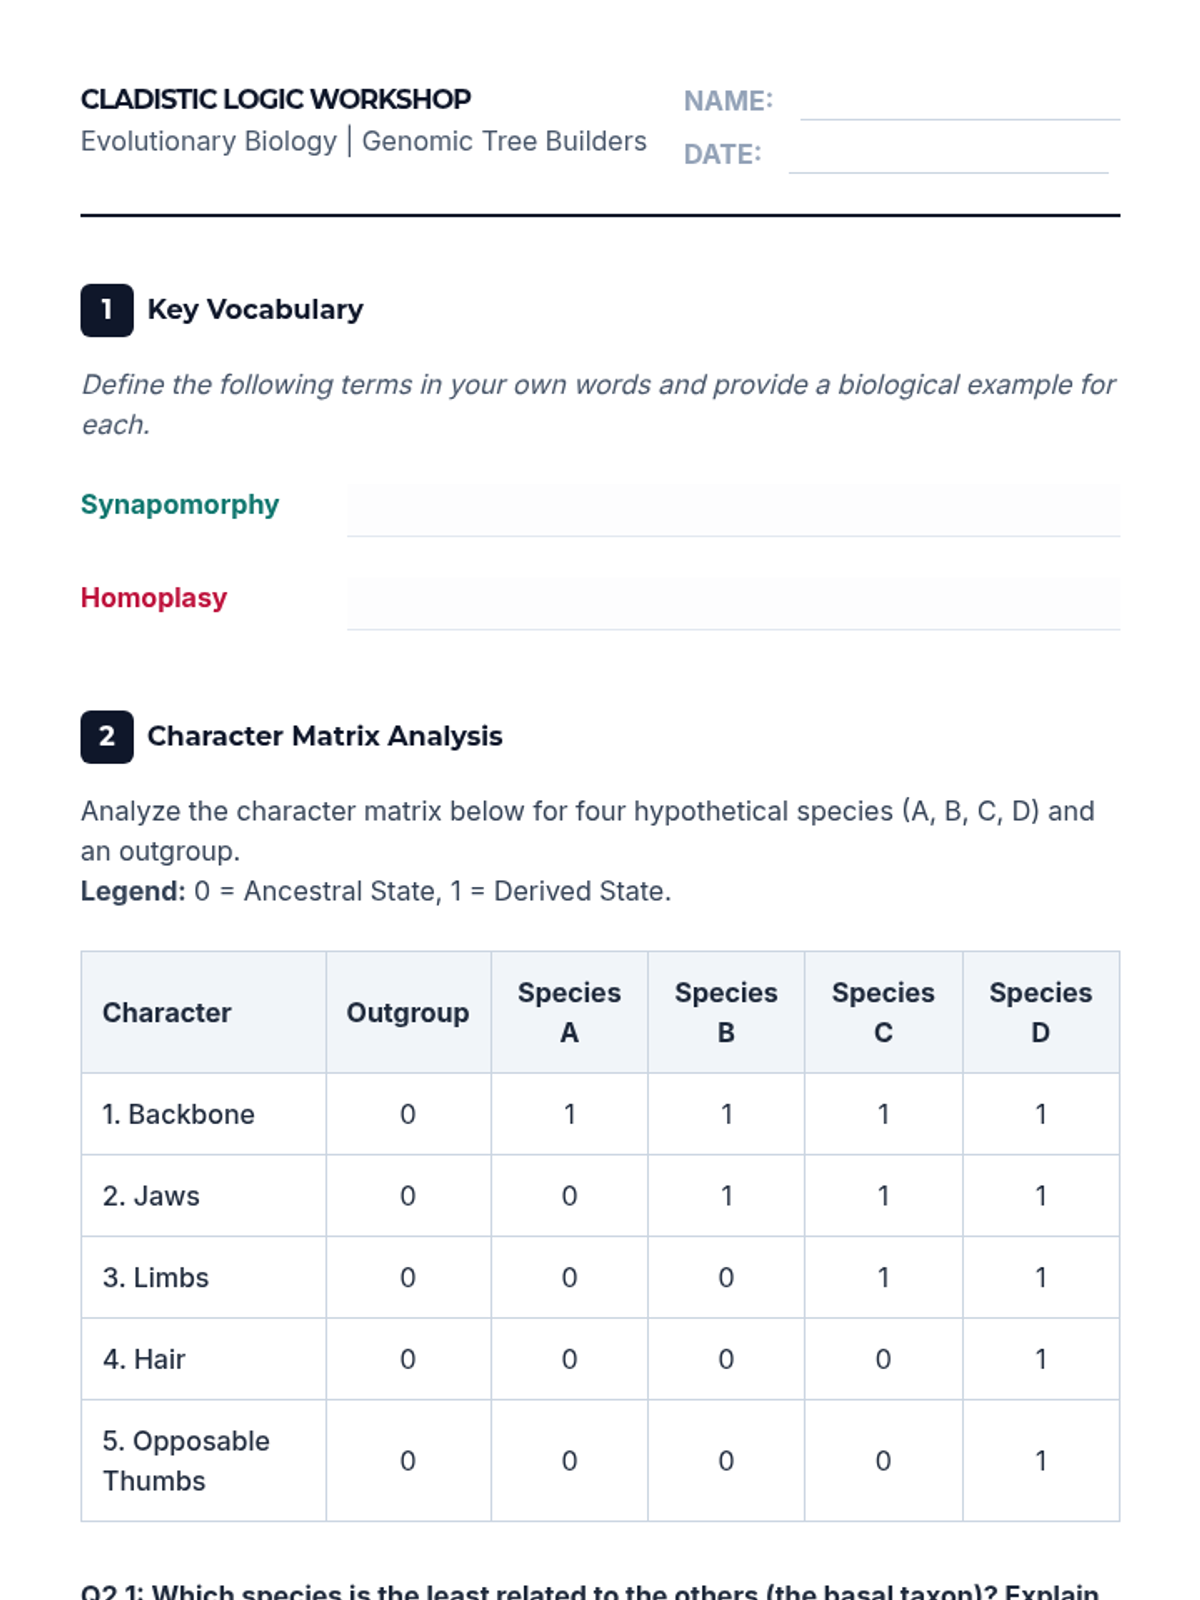Screen dimensions: 1200x1600
Task: Click the DATE input line
Action: coord(948,155)
